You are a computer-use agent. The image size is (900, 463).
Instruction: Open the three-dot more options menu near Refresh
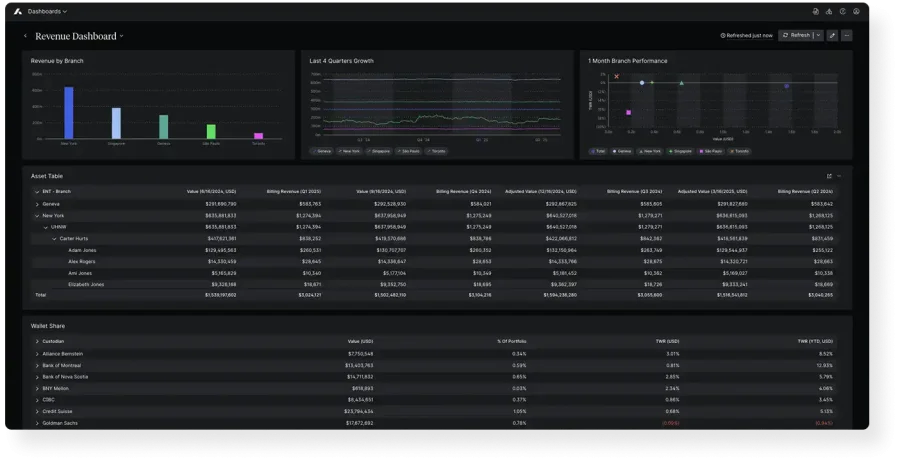(847, 35)
